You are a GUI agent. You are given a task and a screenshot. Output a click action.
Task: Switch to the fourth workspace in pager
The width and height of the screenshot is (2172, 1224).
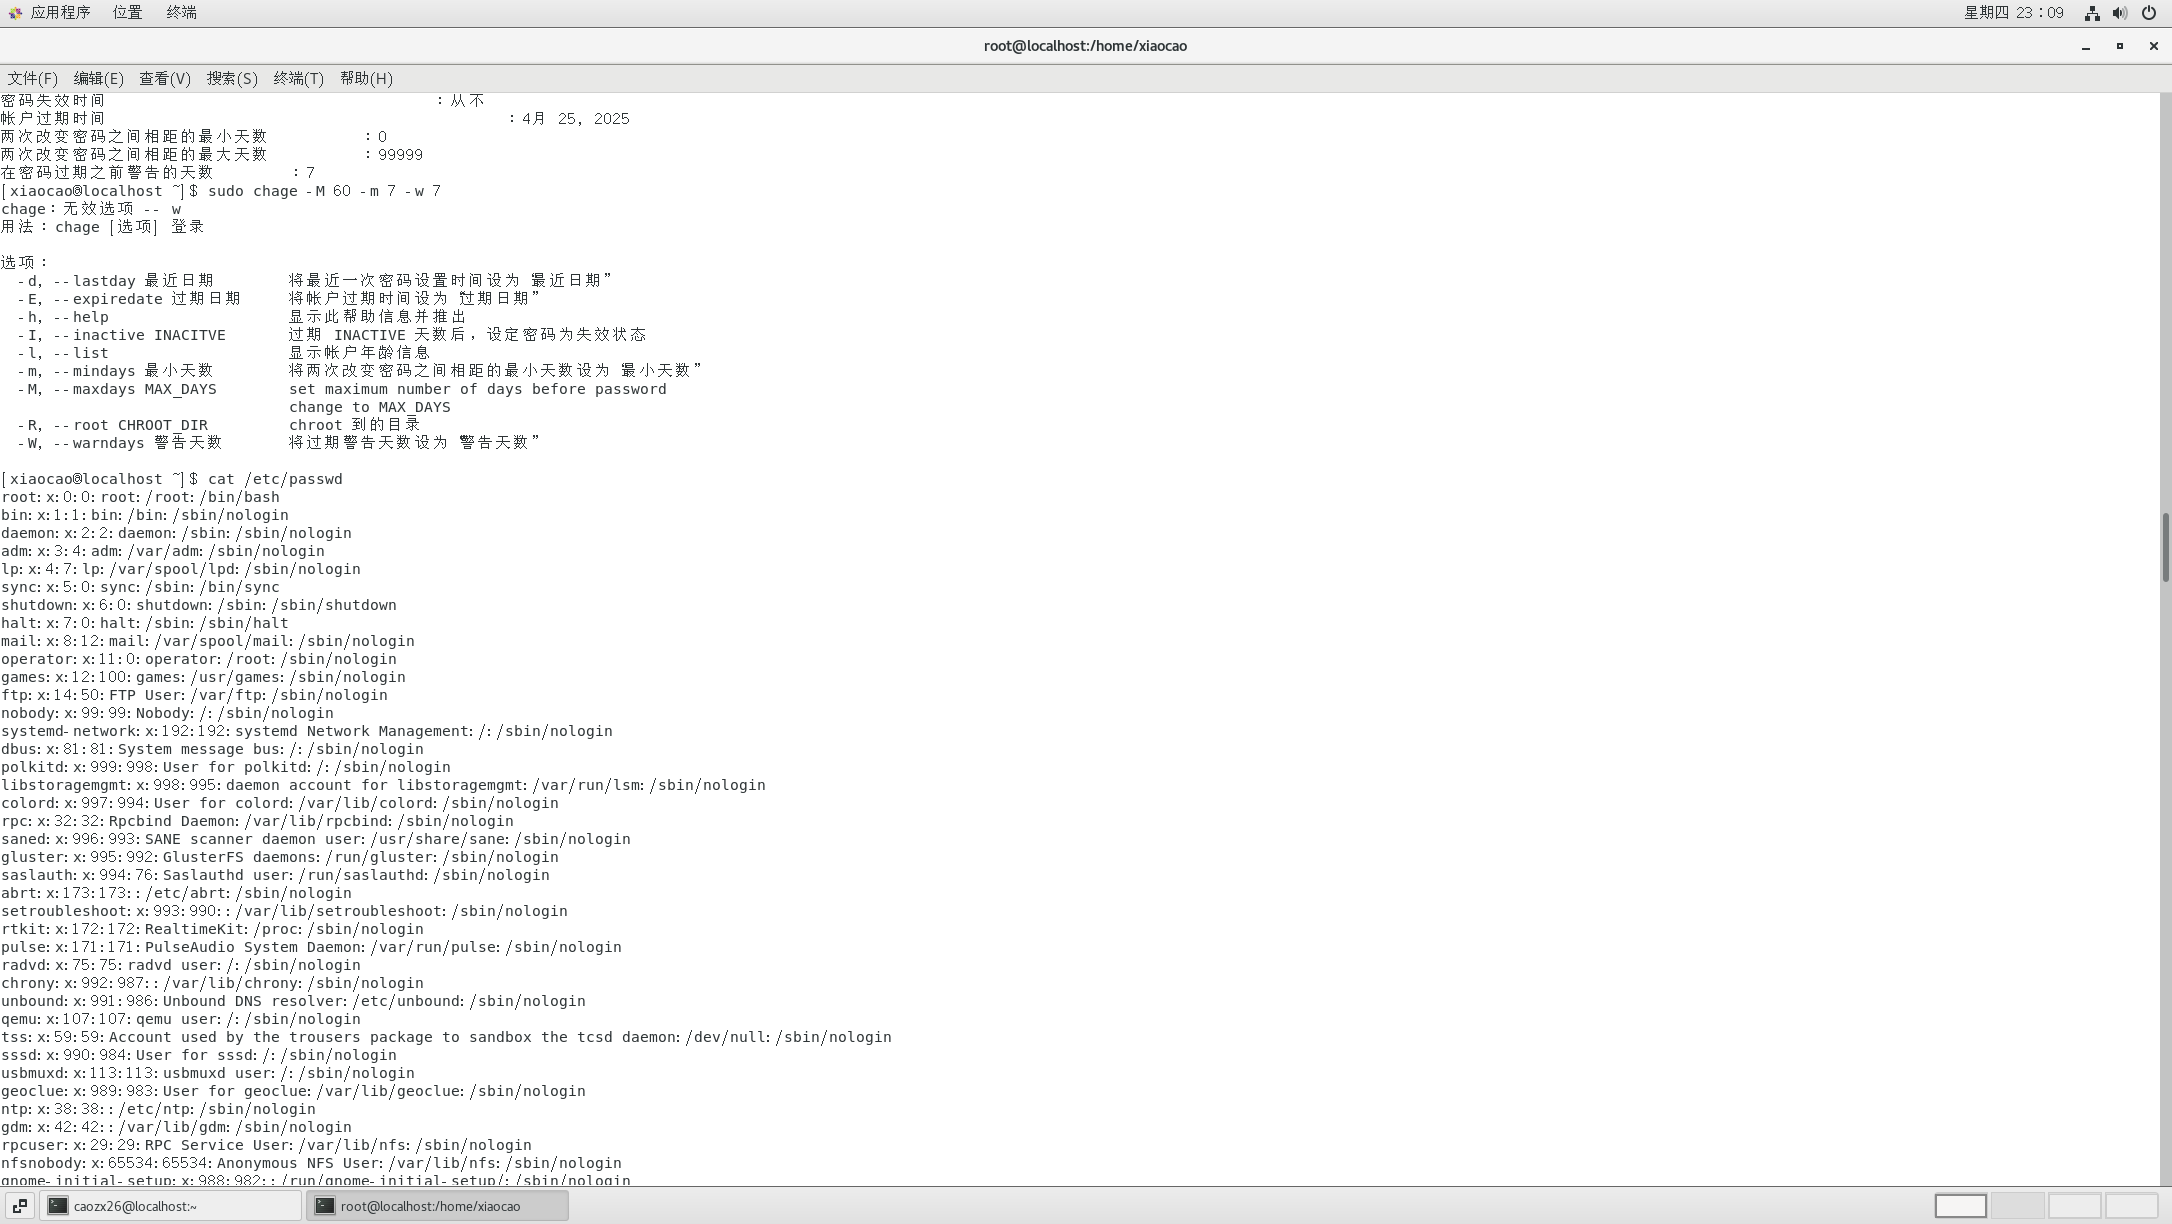tap(2131, 1206)
